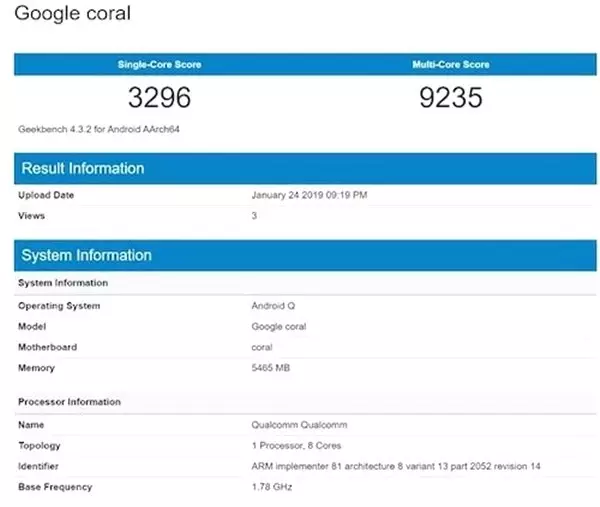Select the Single-Core Score header
600x507 pixels.
coord(160,64)
